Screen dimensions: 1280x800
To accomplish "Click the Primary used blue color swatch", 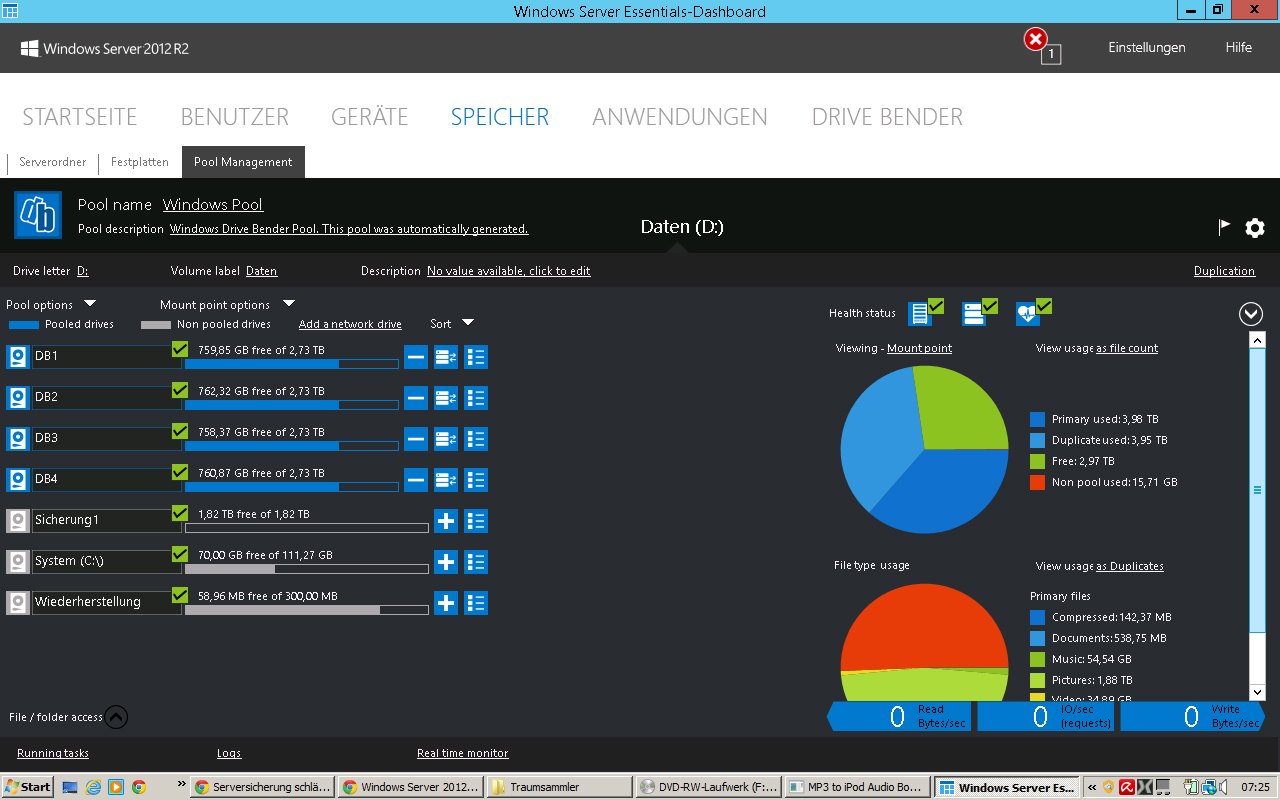I will tap(1038, 420).
